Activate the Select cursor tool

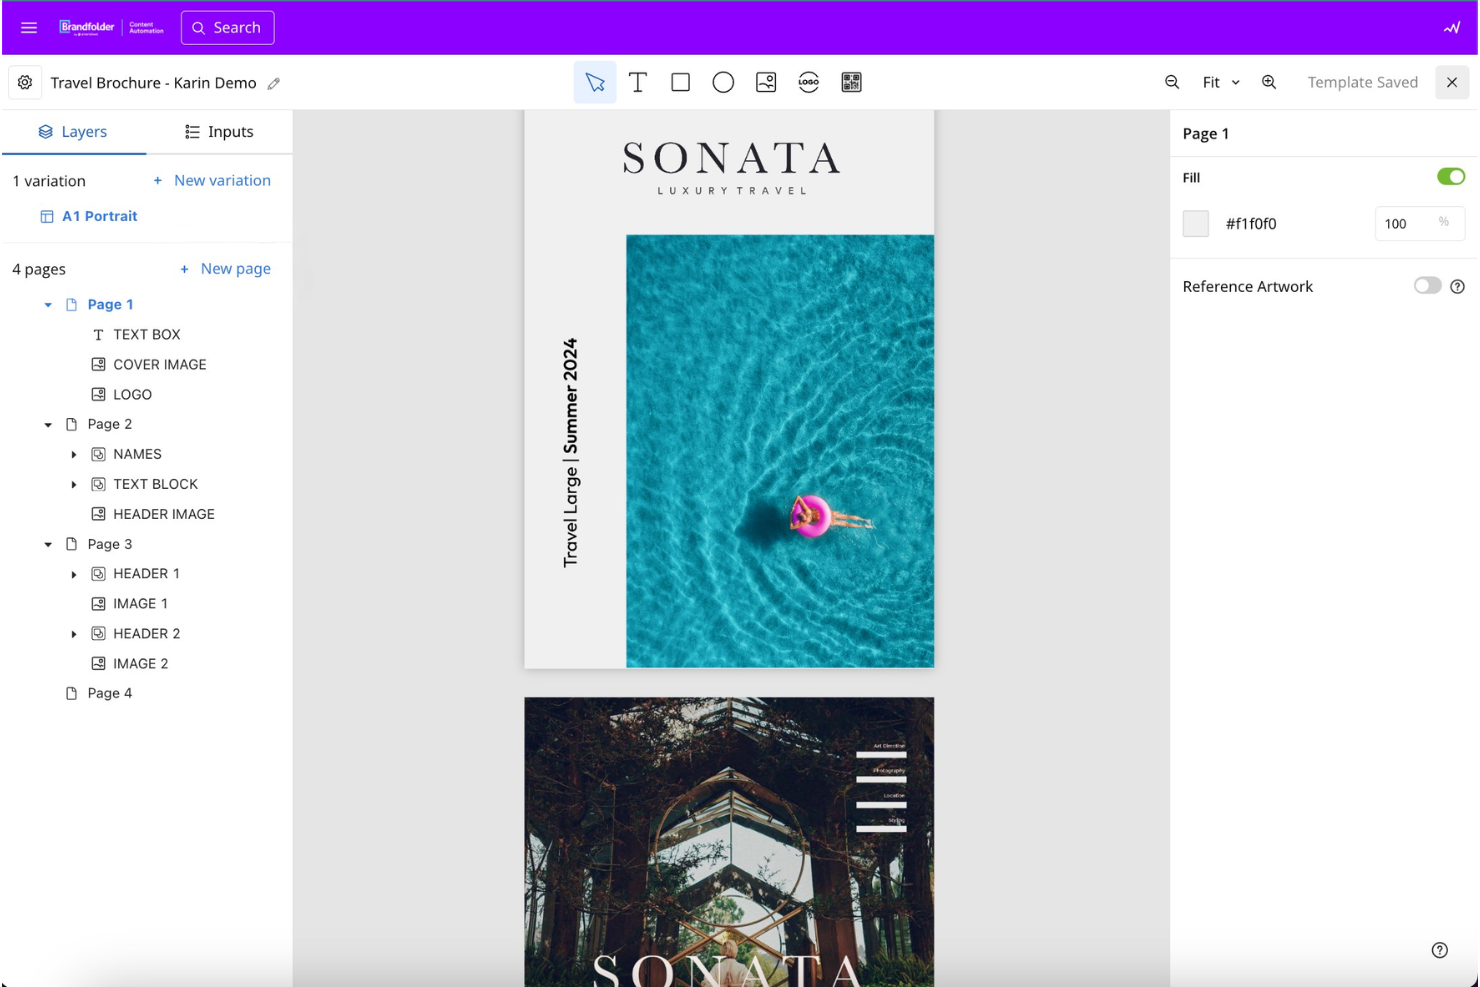click(x=595, y=82)
